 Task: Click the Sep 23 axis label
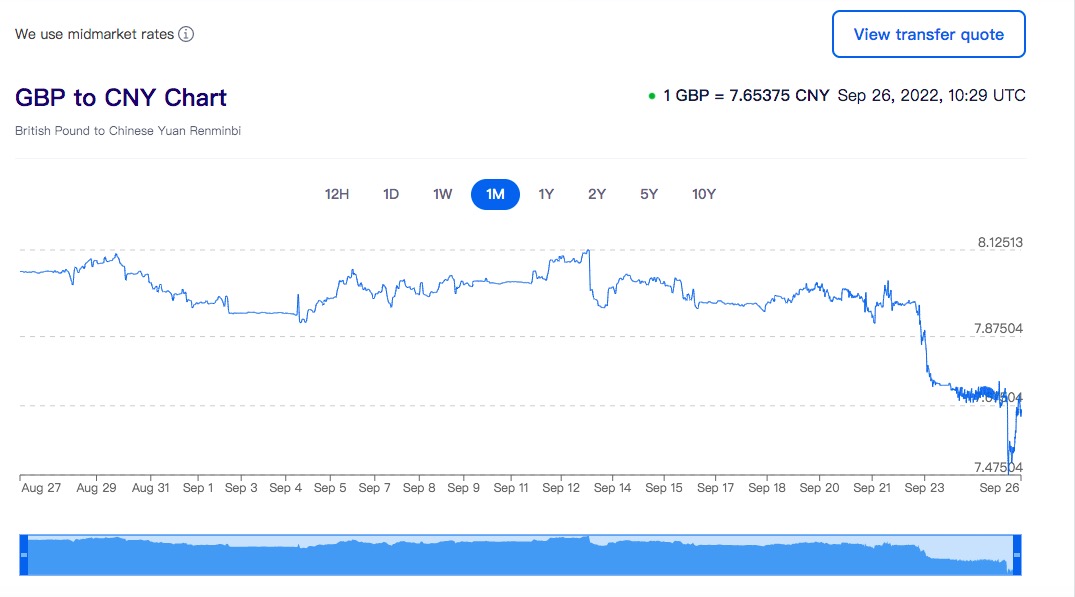click(924, 487)
